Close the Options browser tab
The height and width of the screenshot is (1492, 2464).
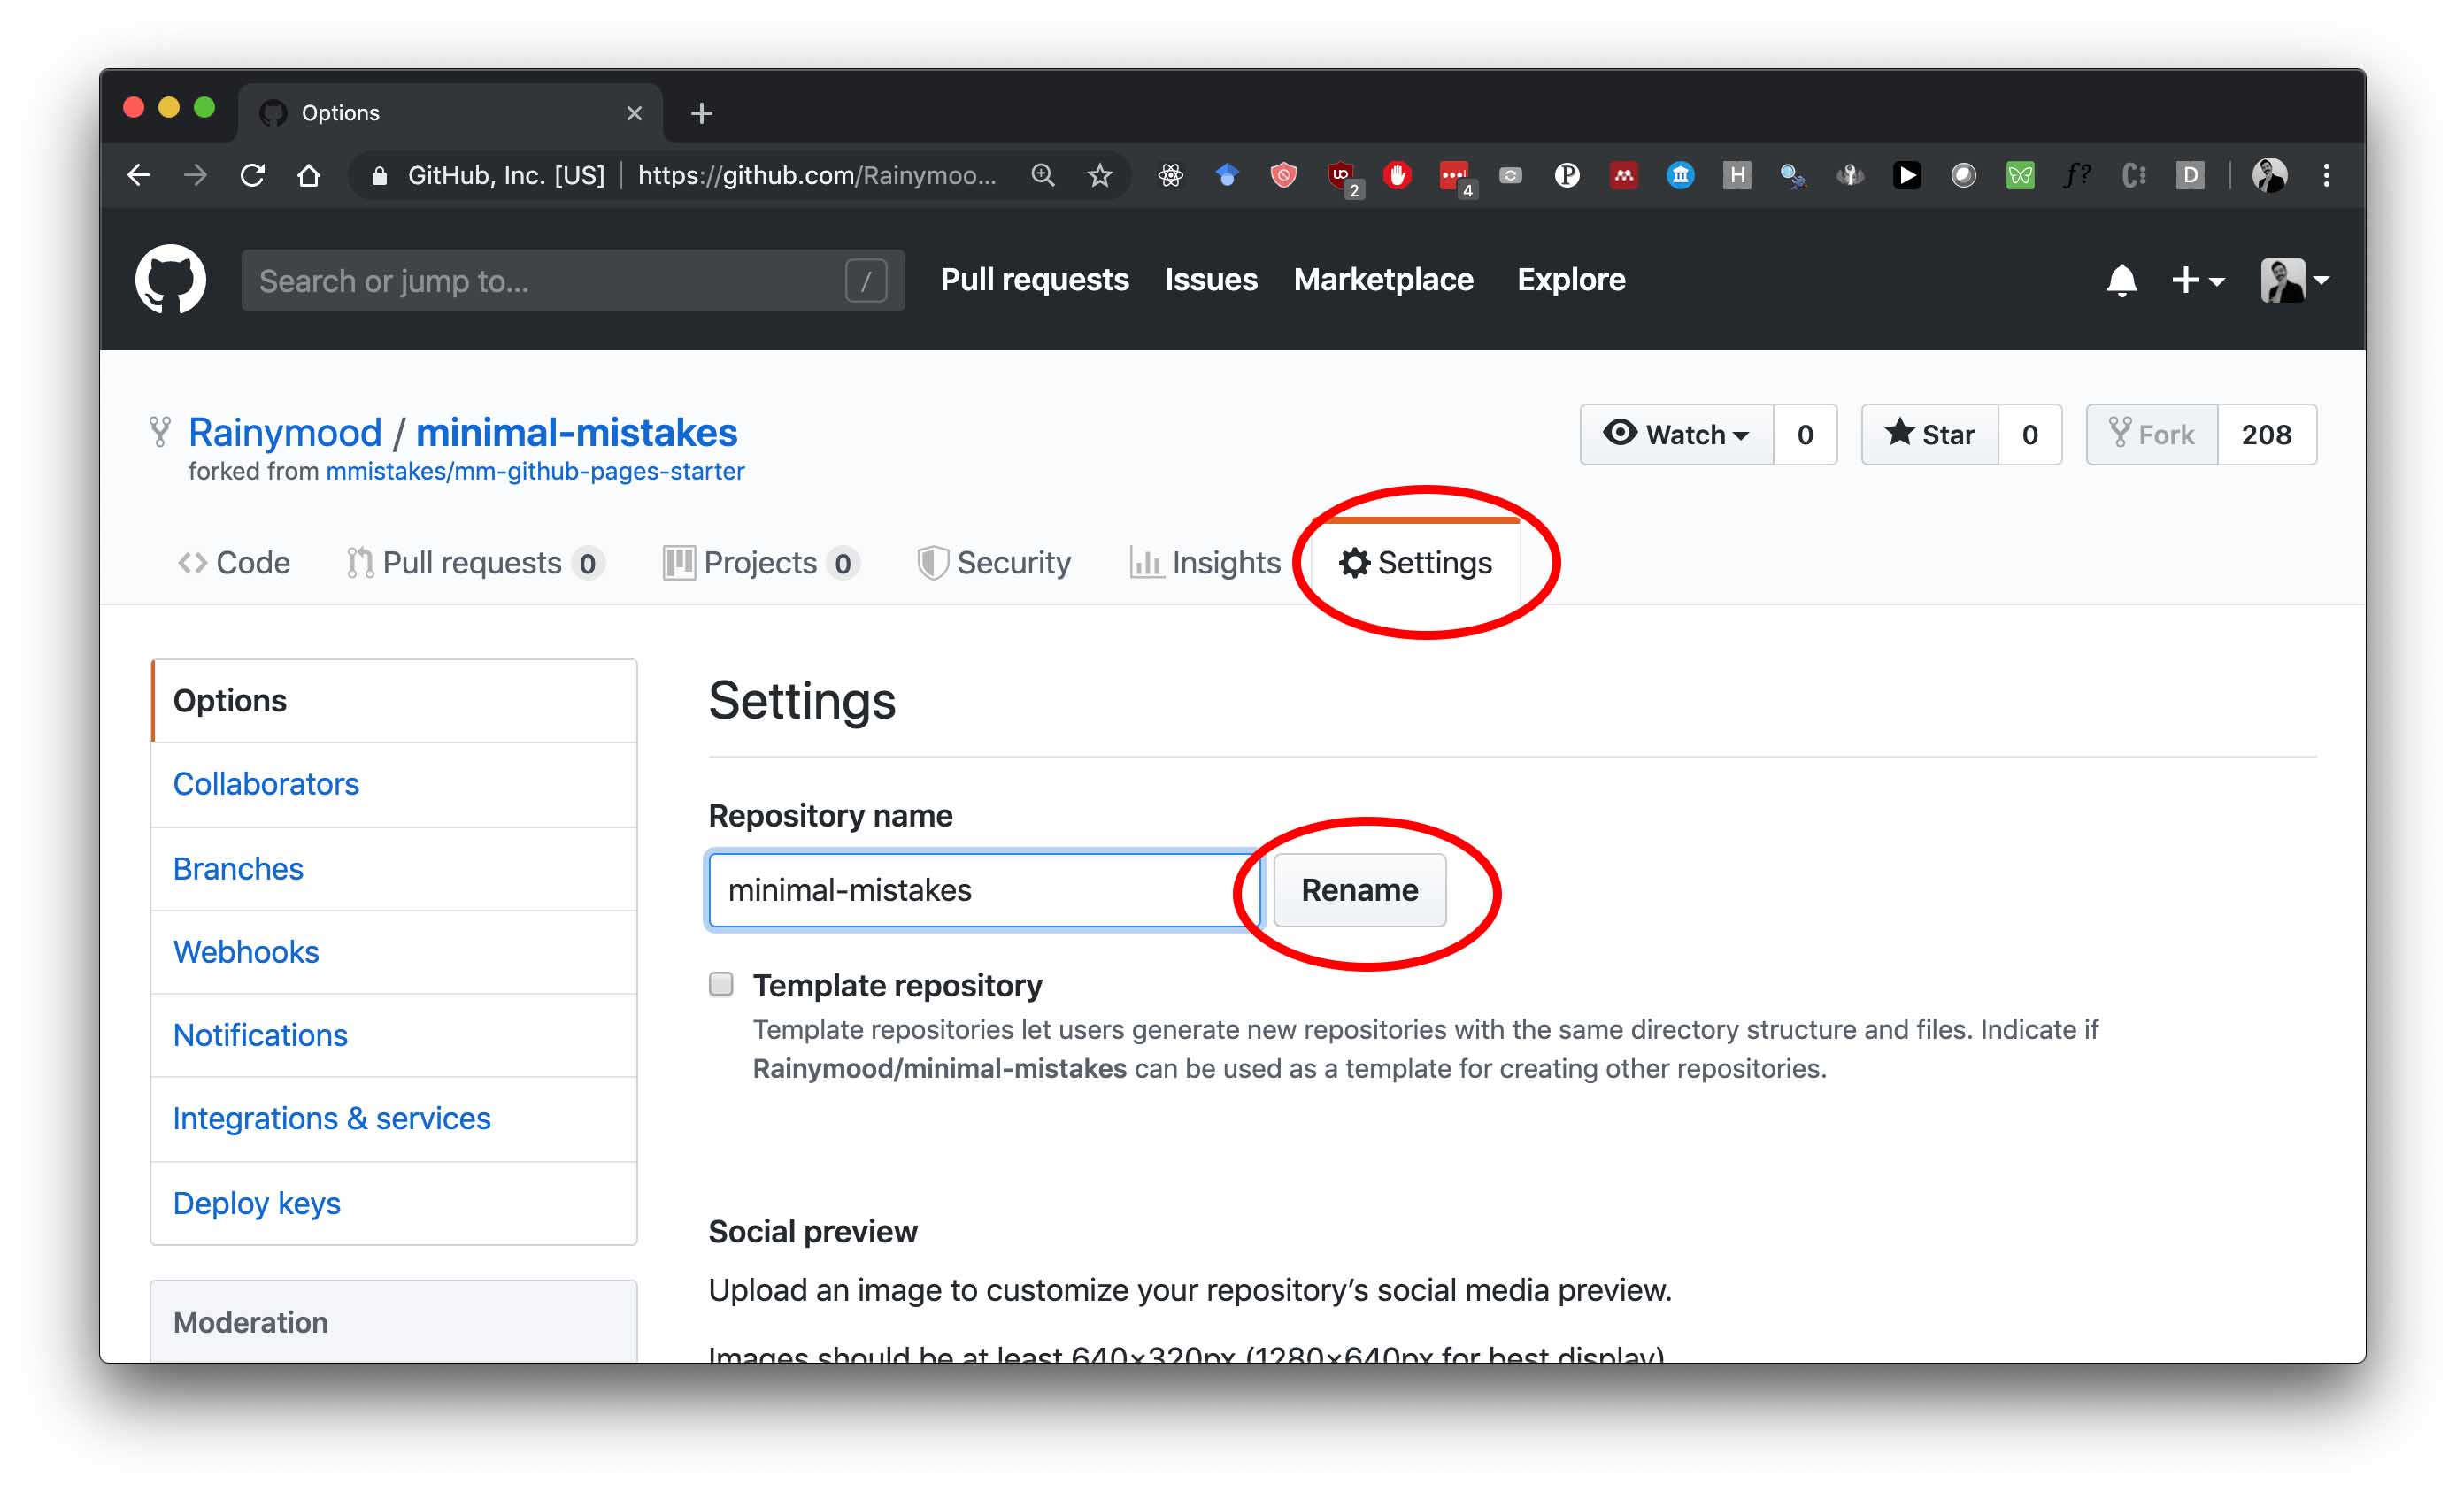pyautogui.click(x=634, y=113)
